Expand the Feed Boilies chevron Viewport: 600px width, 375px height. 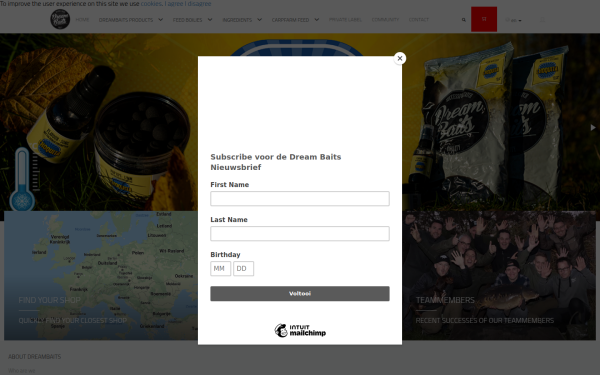click(210, 20)
